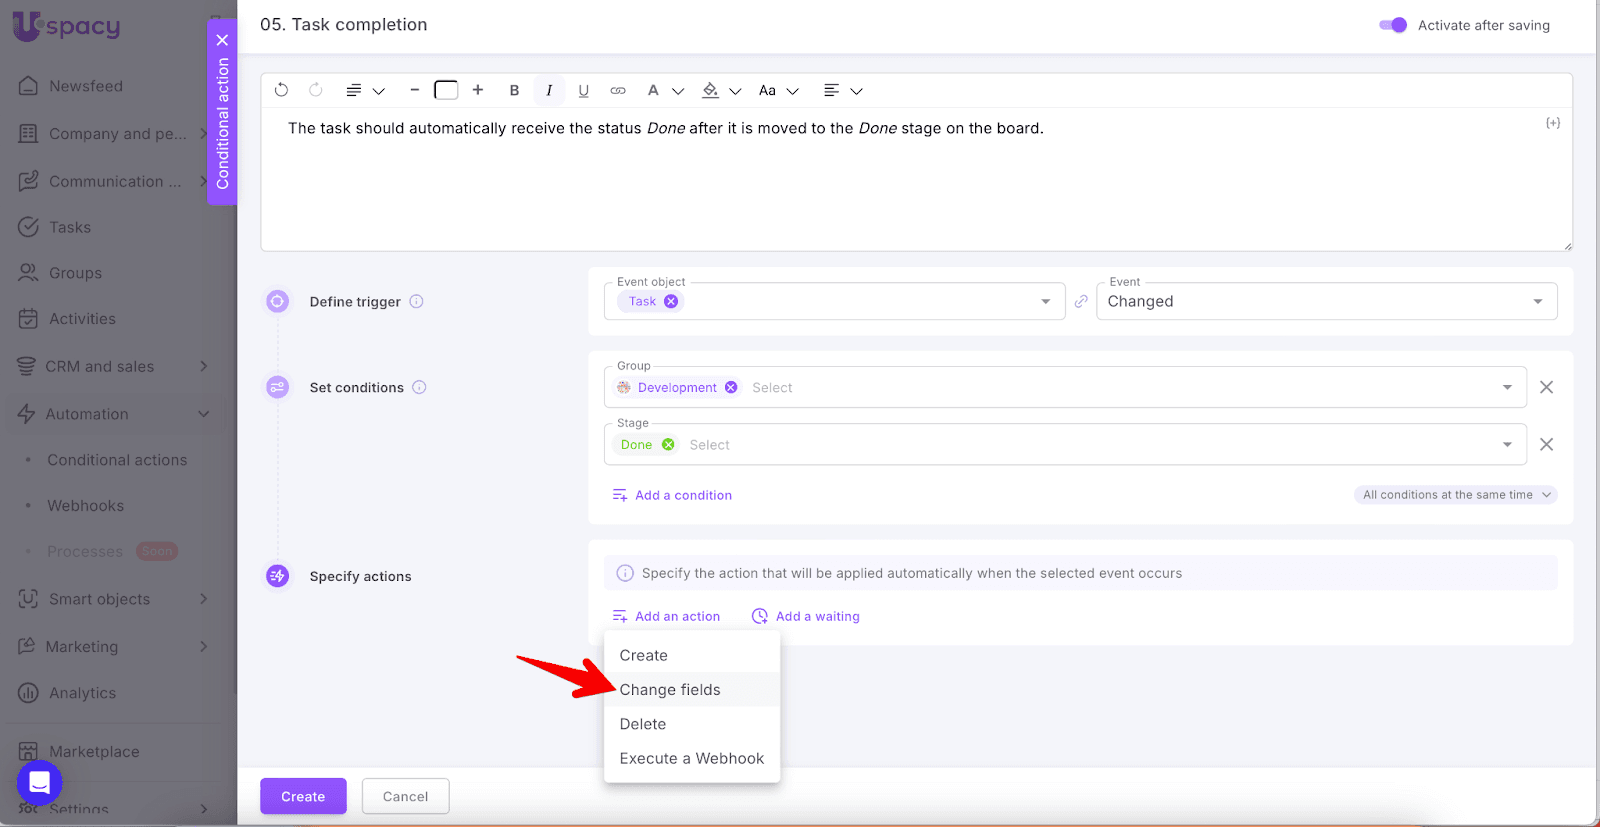Viewport: 1600px width, 827px height.
Task: Select Change fields from action menu
Action: [670, 690]
